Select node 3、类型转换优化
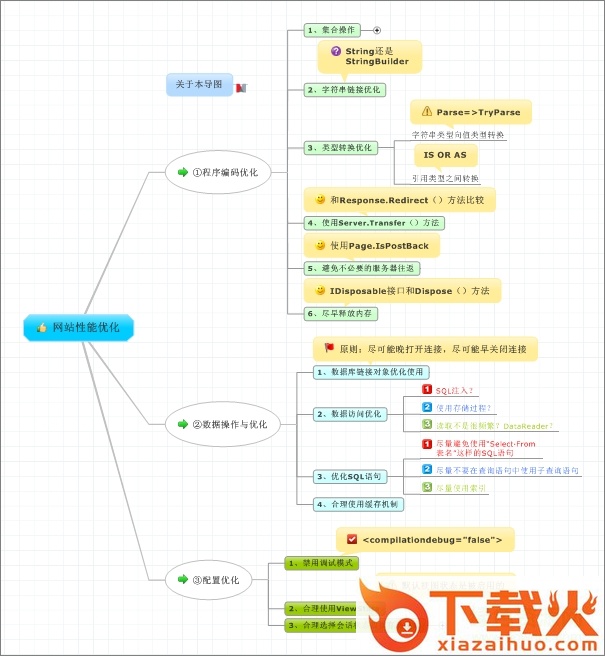The image size is (605, 656). pyautogui.click(x=341, y=148)
